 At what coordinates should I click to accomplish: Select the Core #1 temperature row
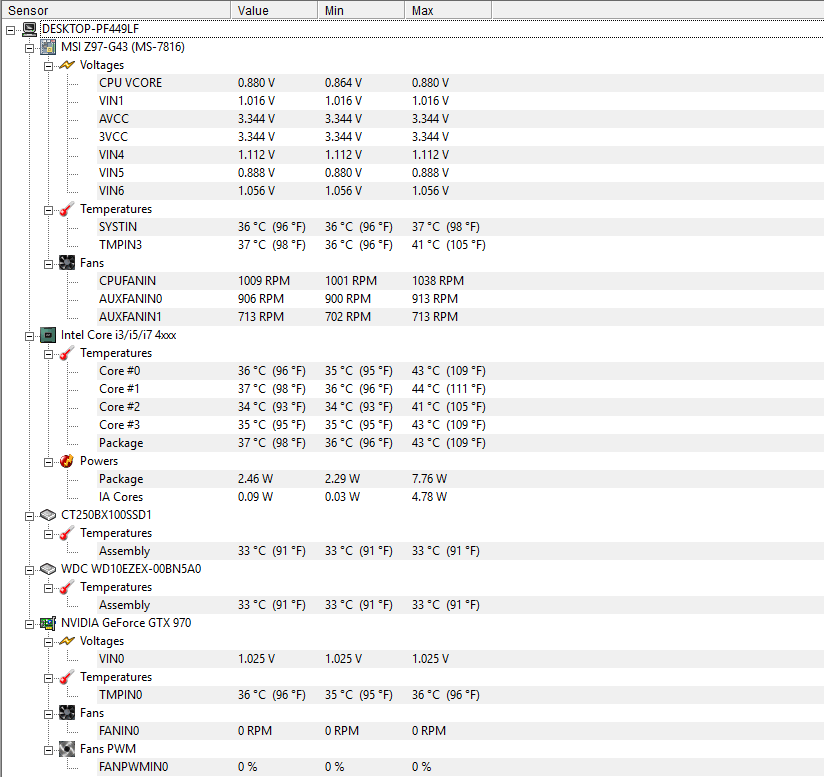tap(460, 389)
